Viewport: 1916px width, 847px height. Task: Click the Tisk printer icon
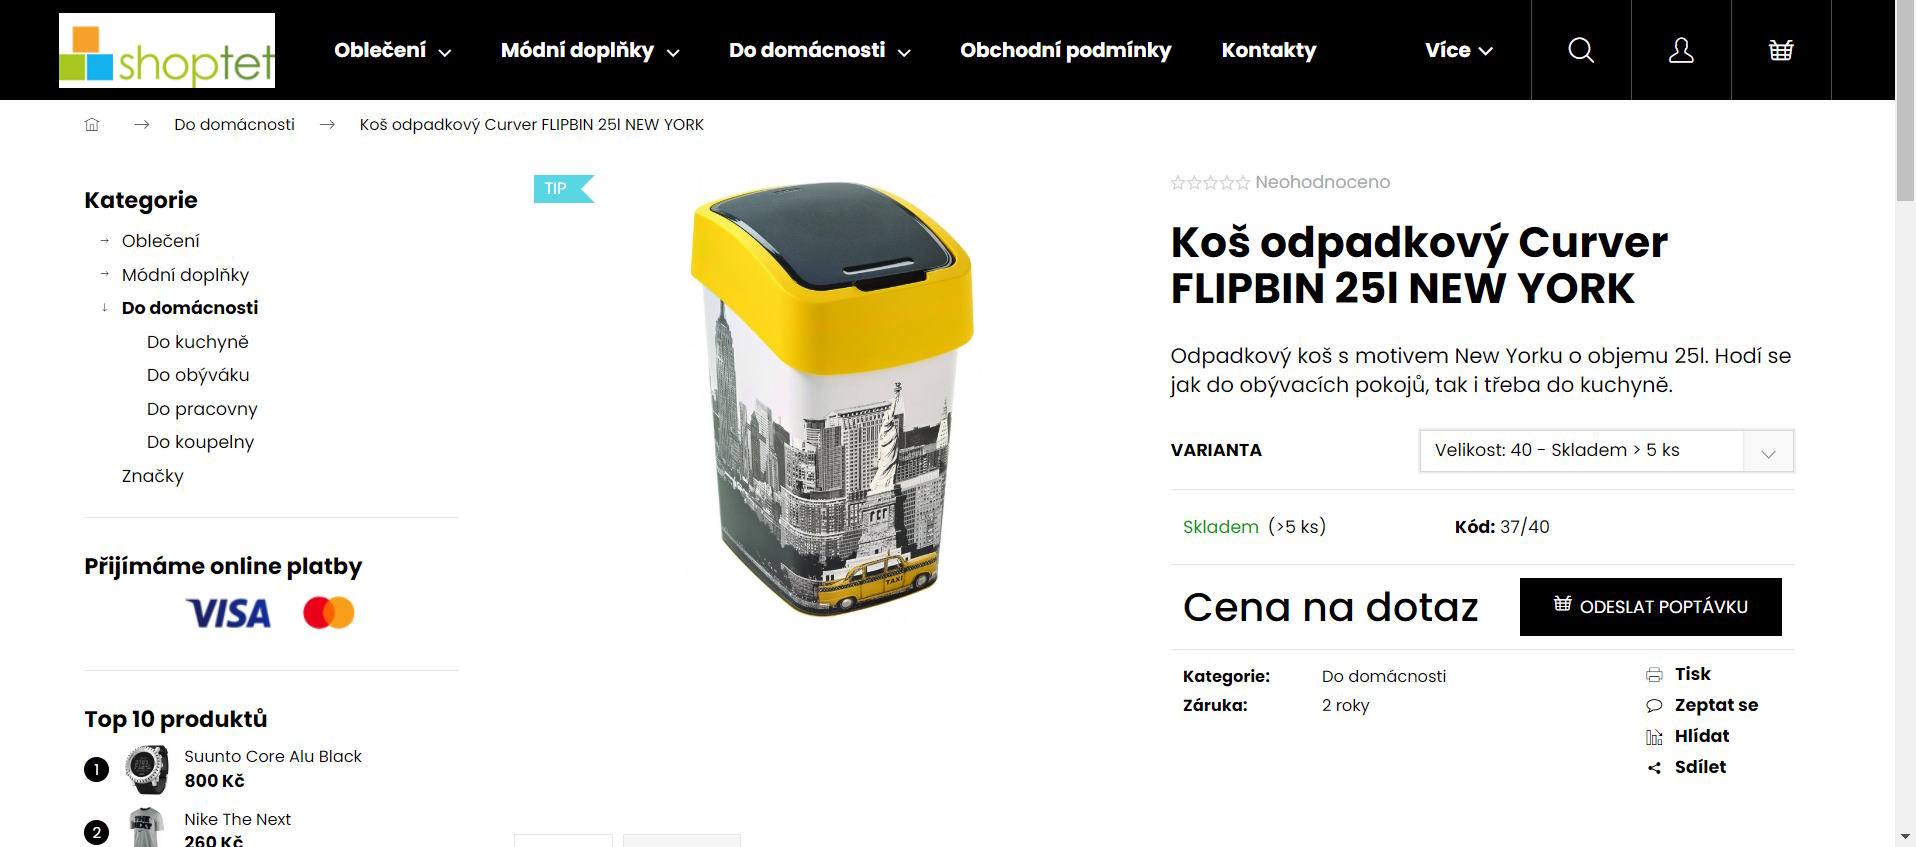tap(1654, 675)
